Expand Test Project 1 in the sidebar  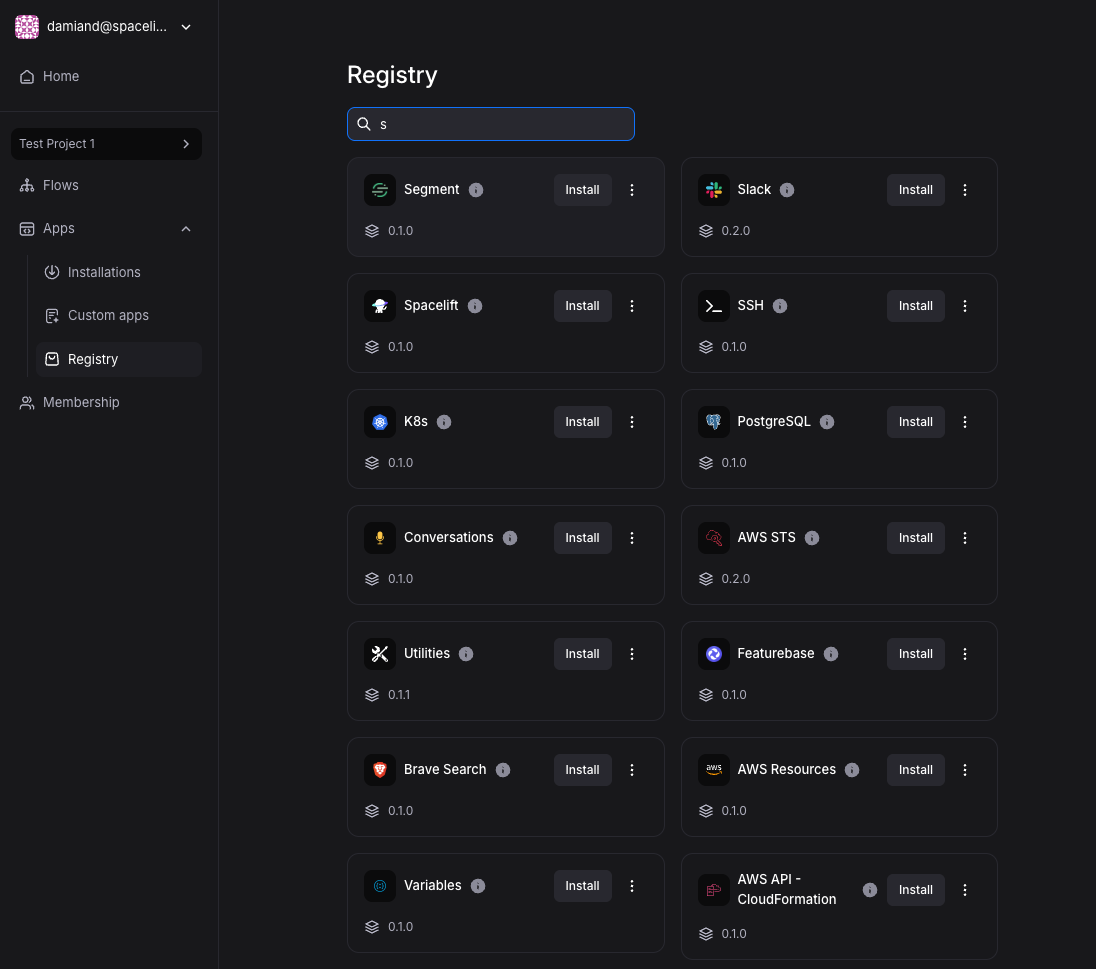[x=186, y=143]
